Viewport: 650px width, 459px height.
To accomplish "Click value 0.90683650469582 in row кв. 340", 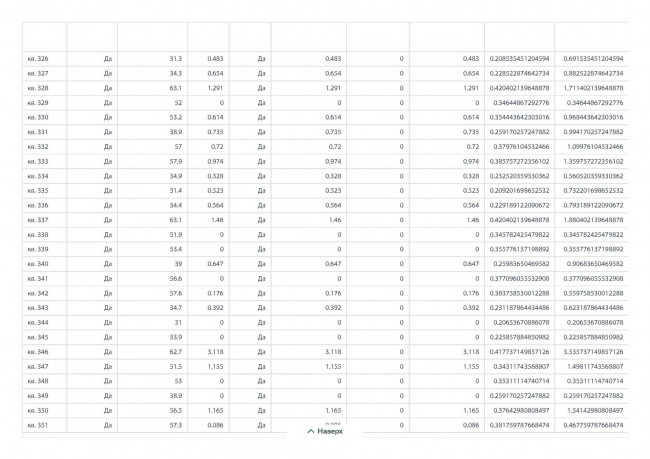I will coord(595,264).
